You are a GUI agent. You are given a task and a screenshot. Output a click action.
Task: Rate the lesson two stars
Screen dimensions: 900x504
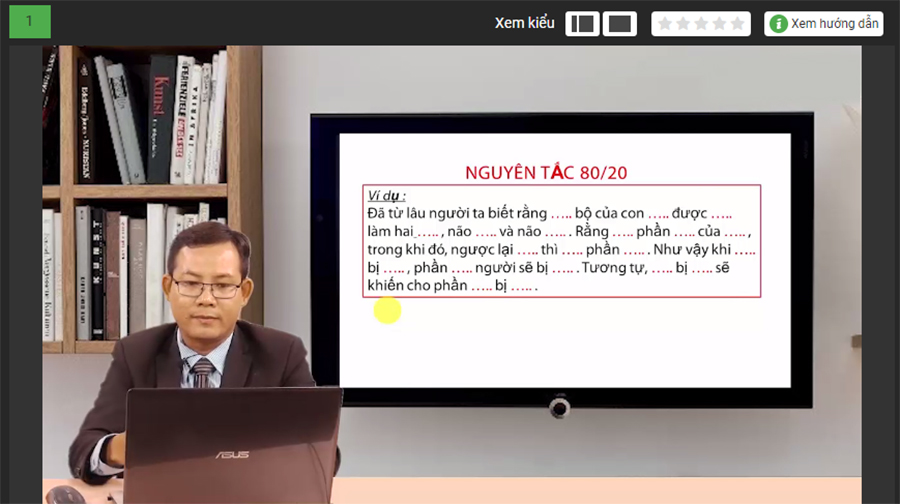pos(683,24)
